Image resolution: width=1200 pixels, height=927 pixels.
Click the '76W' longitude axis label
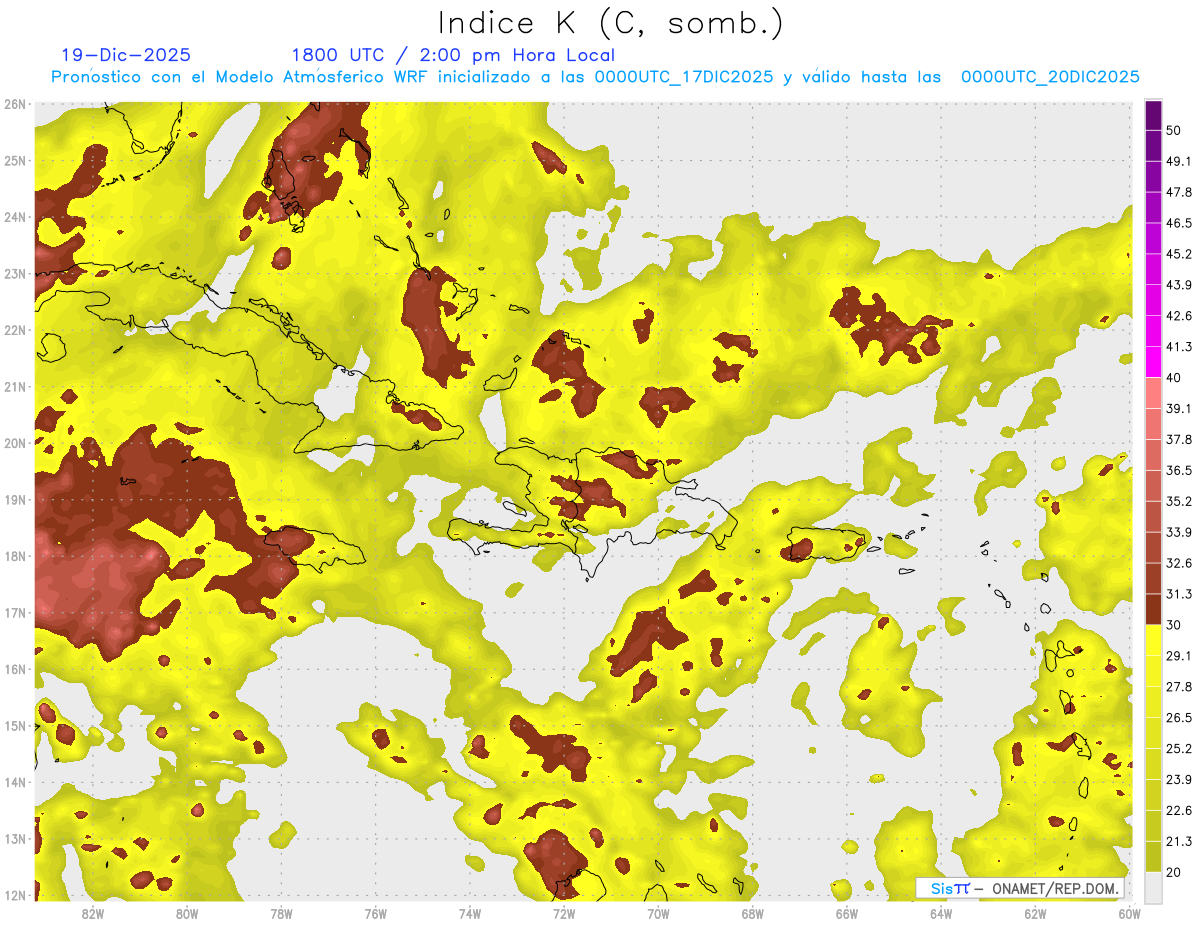coord(375,914)
